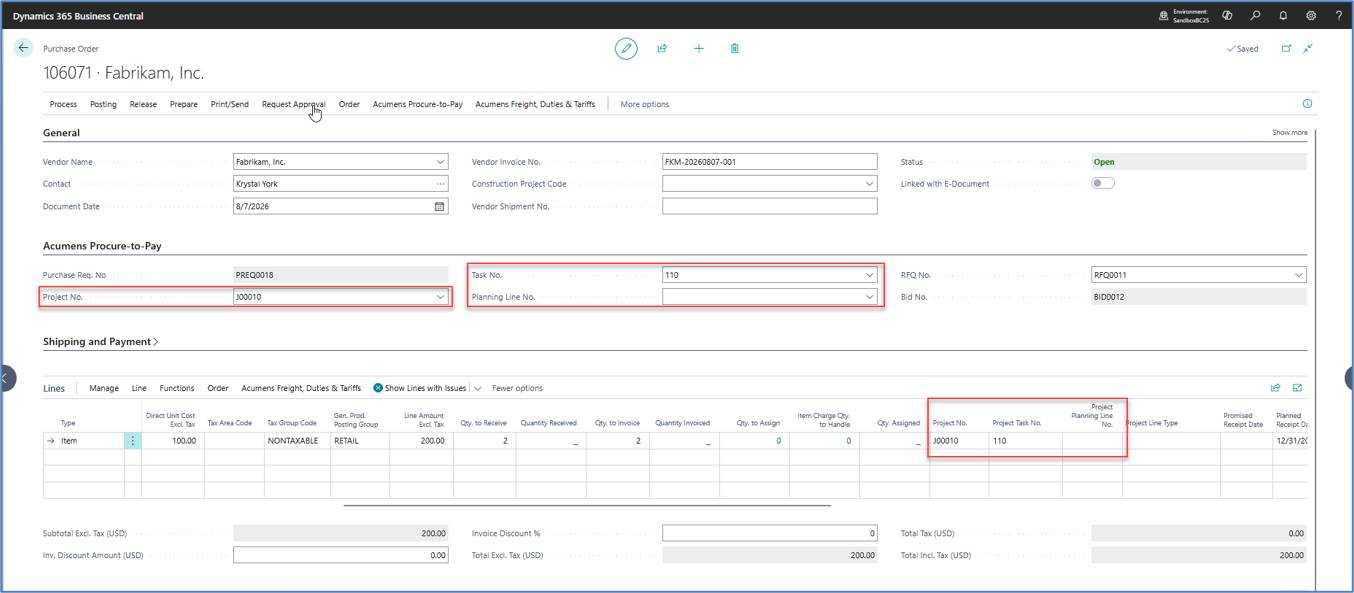Open the Project No. J00010 dropdown
The height and width of the screenshot is (593, 1354).
pyautogui.click(x=440, y=297)
